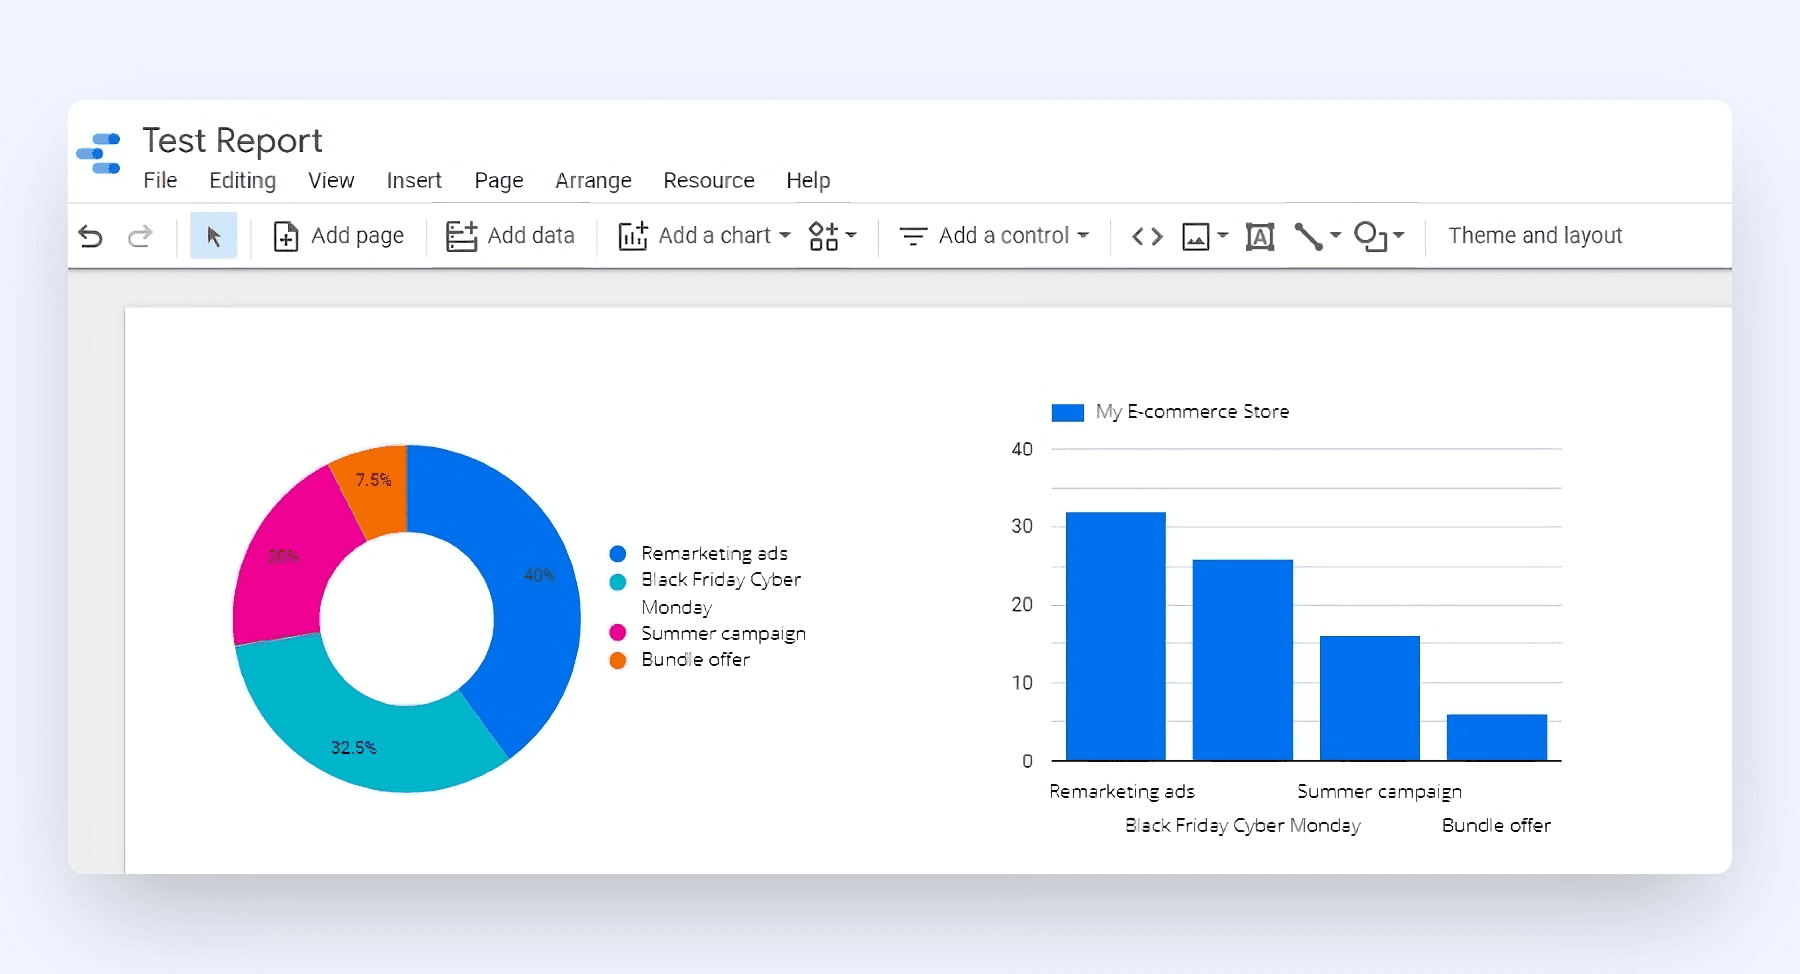Open the community visualizations components dropdown
This screenshot has width=1800, height=974.
pos(833,236)
